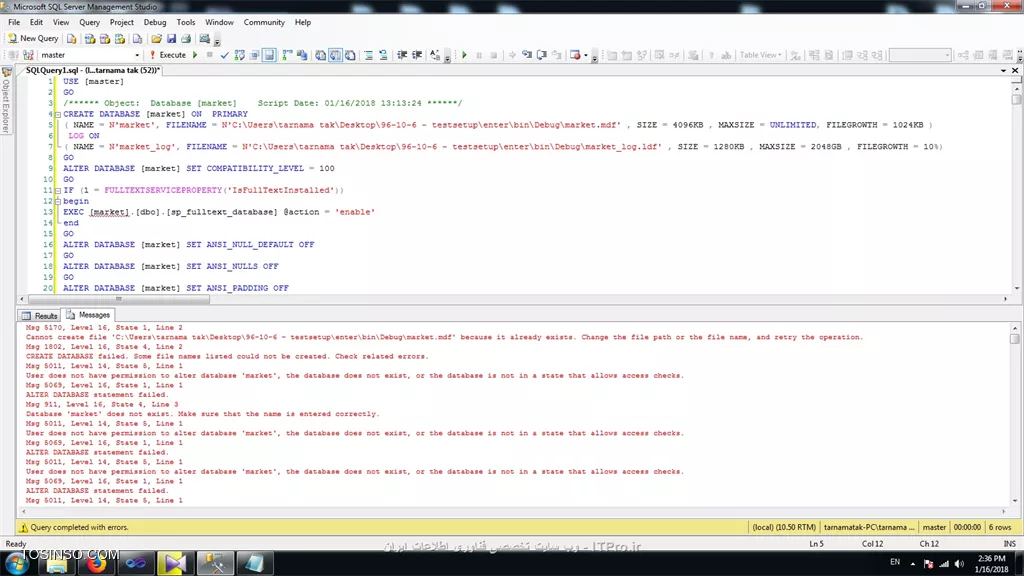Click the debug Continue arrow
Screen dimensions: 1024x576
coord(464,56)
